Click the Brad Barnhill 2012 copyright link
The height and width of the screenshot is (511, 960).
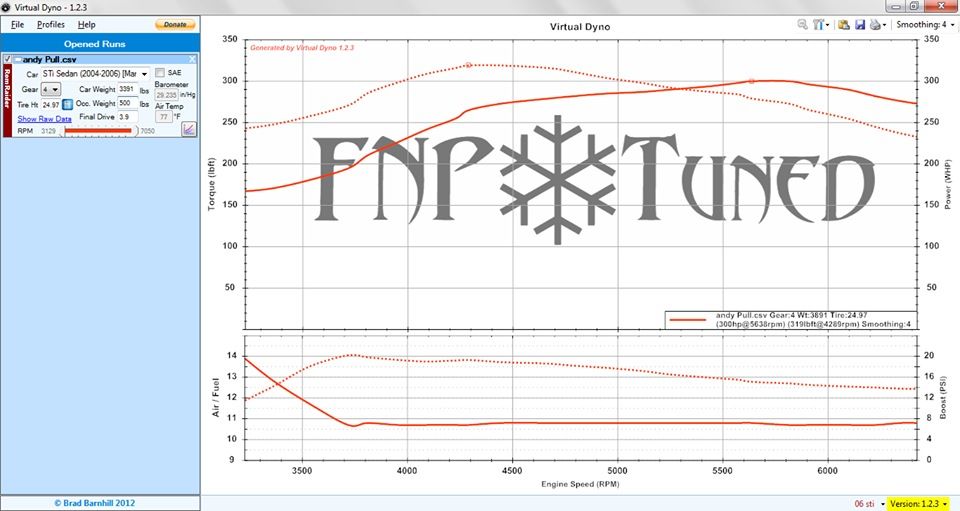click(x=95, y=503)
